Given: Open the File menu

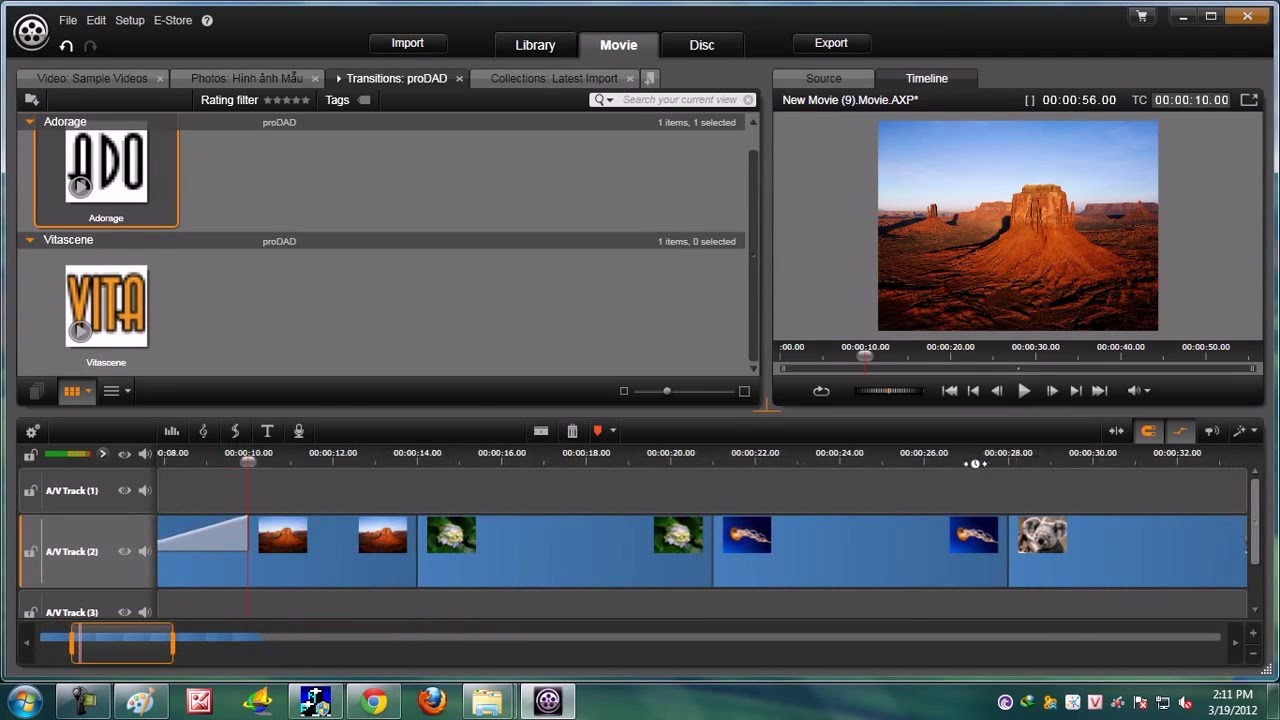Looking at the screenshot, I should coord(68,20).
